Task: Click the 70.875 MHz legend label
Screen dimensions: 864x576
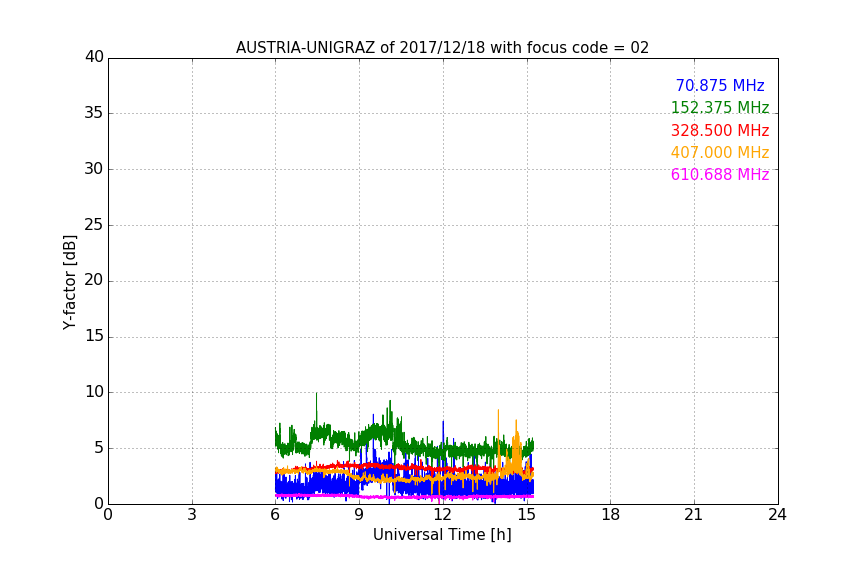Action: click(720, 85)
